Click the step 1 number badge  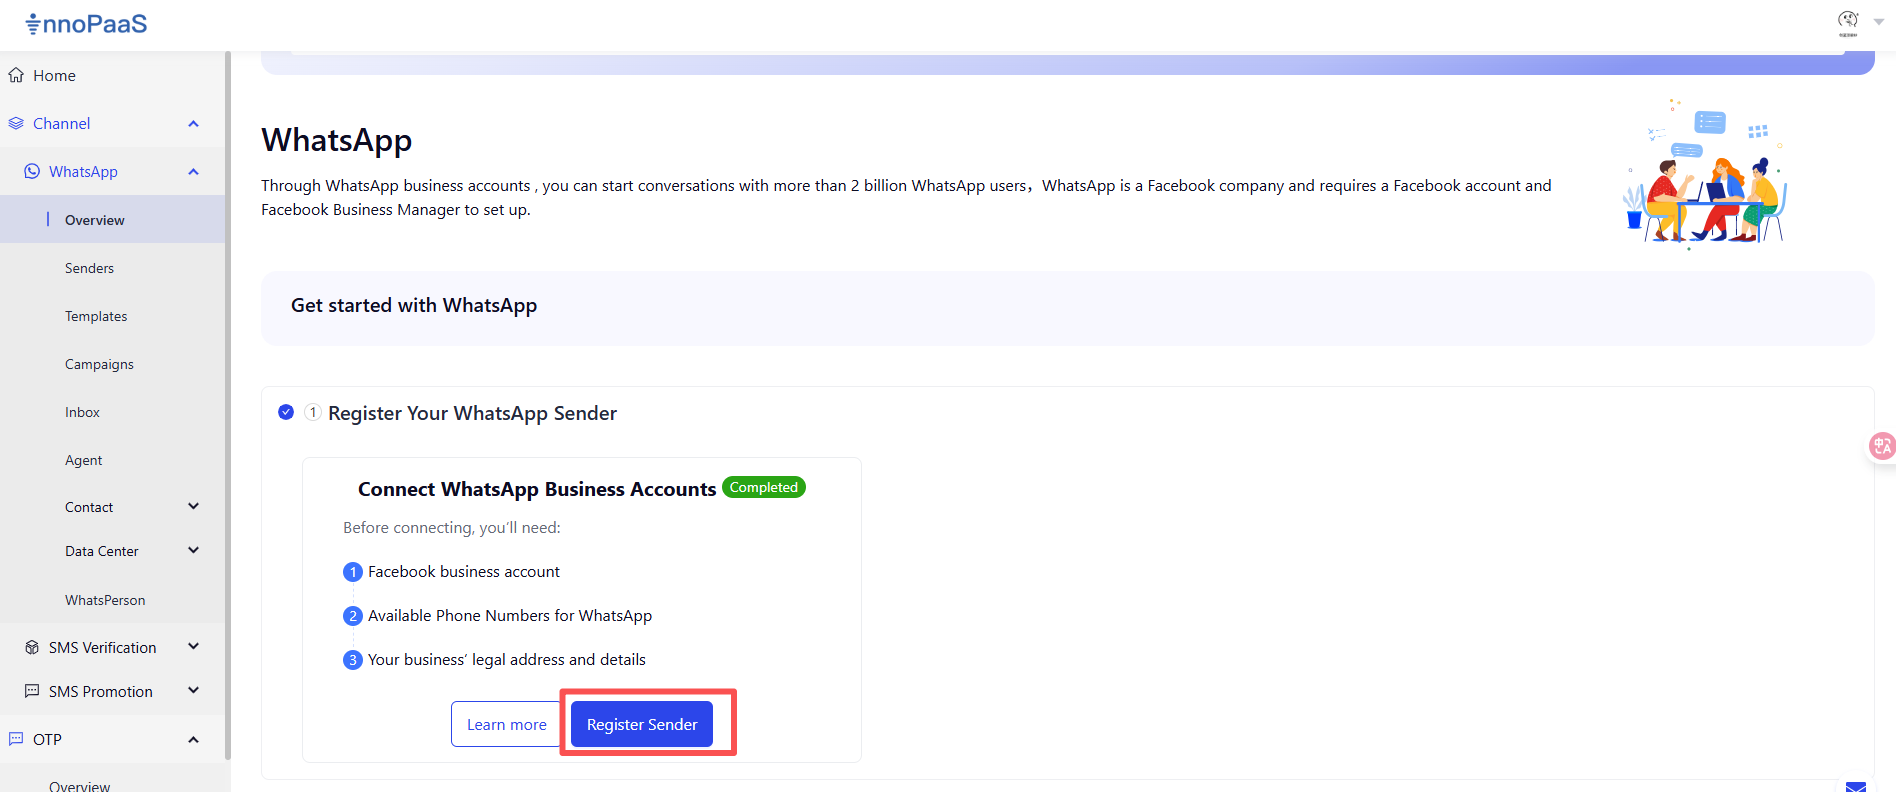click(313, 412)
